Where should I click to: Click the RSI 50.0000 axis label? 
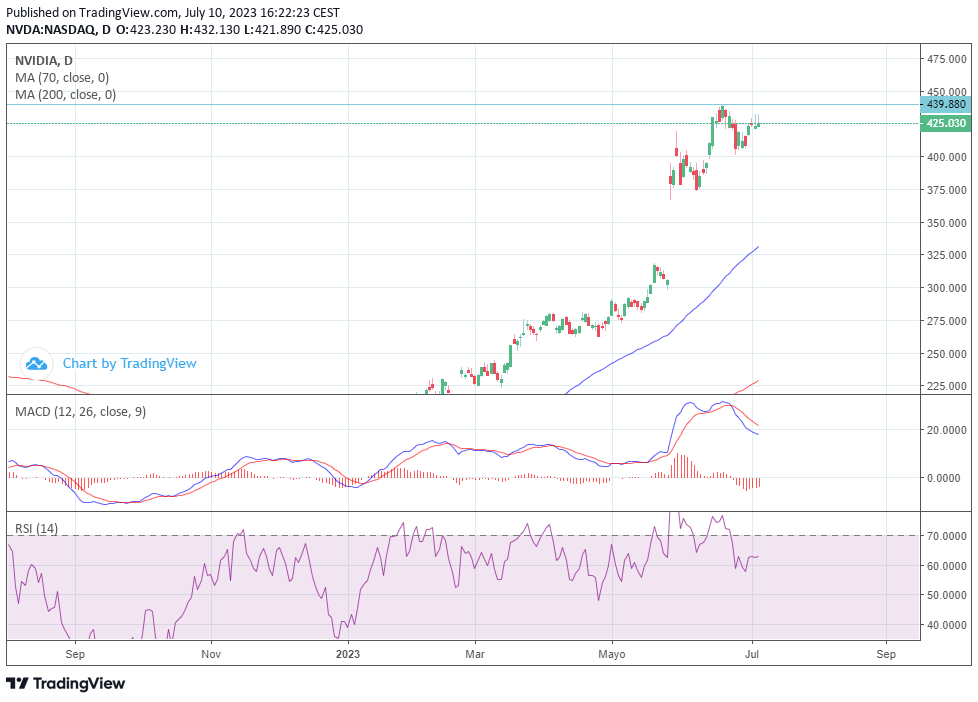[947, 595]
